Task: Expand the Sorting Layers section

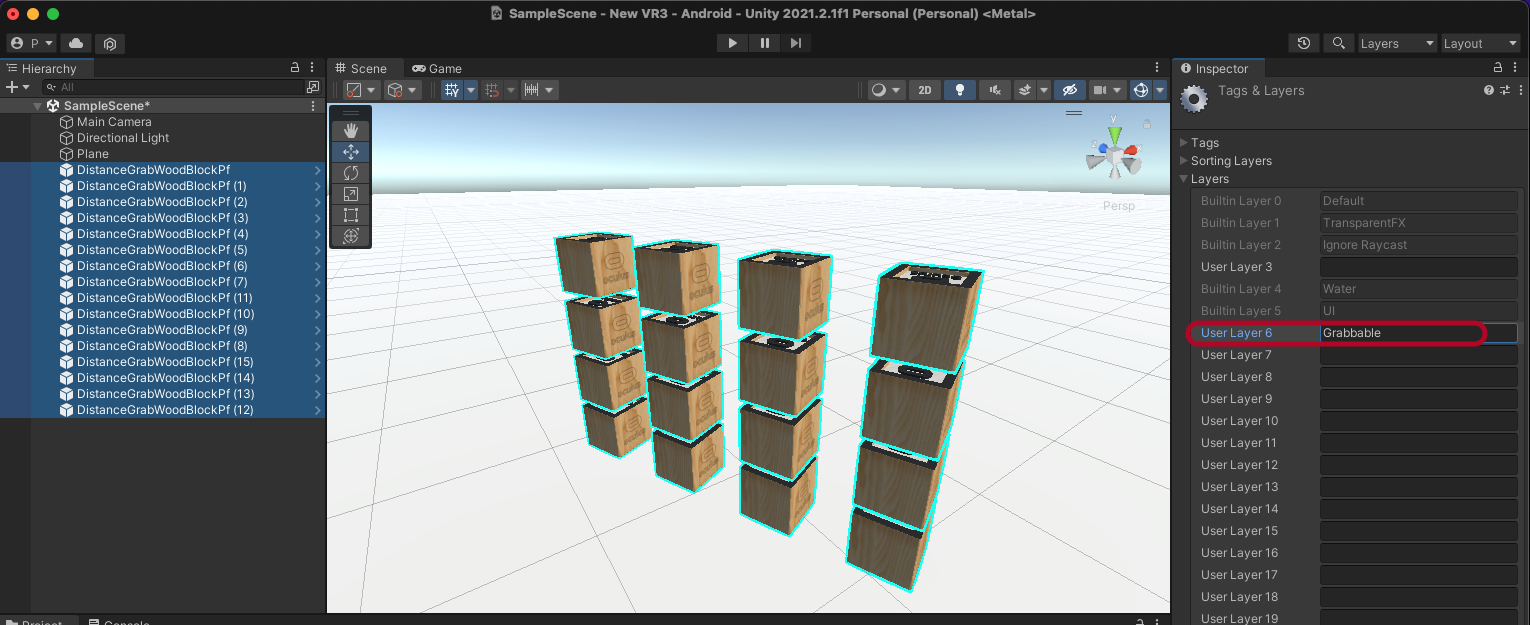Action: tap(1185, 161)
